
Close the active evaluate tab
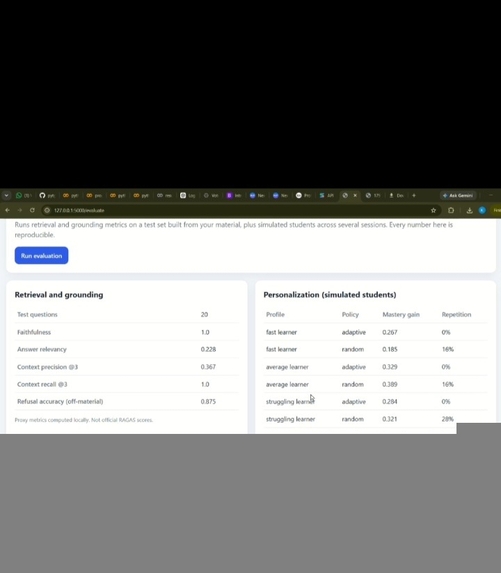(355, 196)
